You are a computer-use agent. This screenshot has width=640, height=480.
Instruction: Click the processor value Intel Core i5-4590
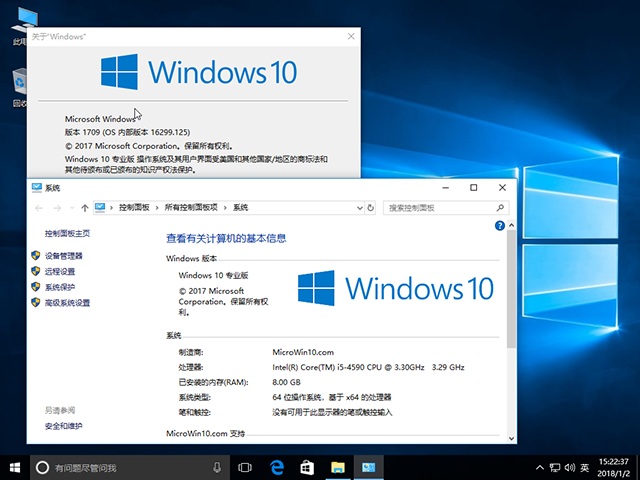(x=368, y=367)
